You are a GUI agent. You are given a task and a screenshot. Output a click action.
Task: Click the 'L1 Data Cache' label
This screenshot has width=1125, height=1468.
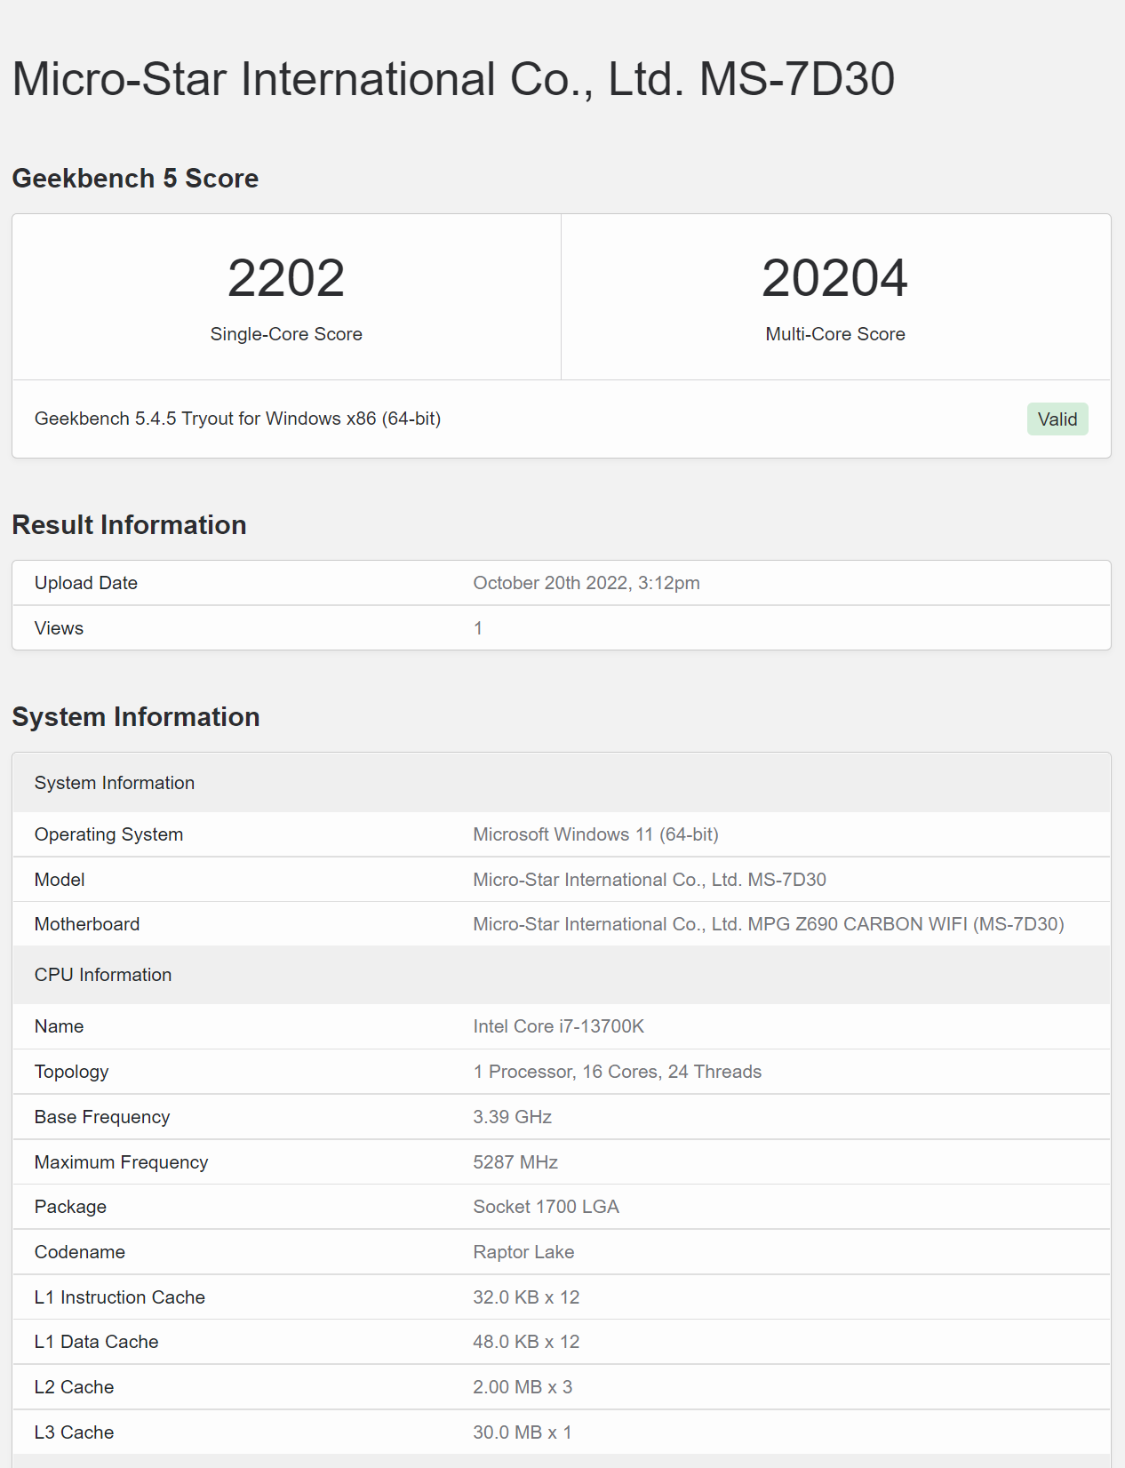click(96, 1342)
